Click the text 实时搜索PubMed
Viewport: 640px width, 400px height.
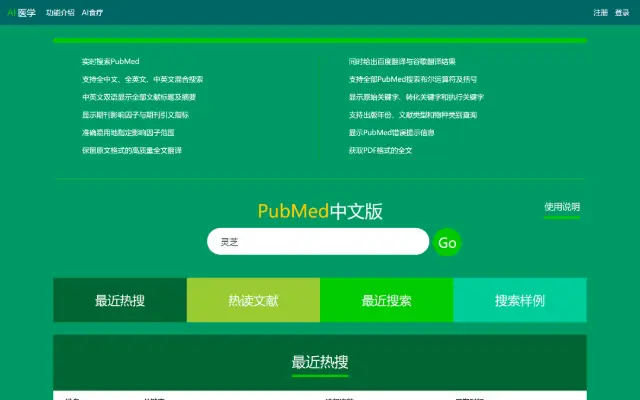[x=111, y=62]
